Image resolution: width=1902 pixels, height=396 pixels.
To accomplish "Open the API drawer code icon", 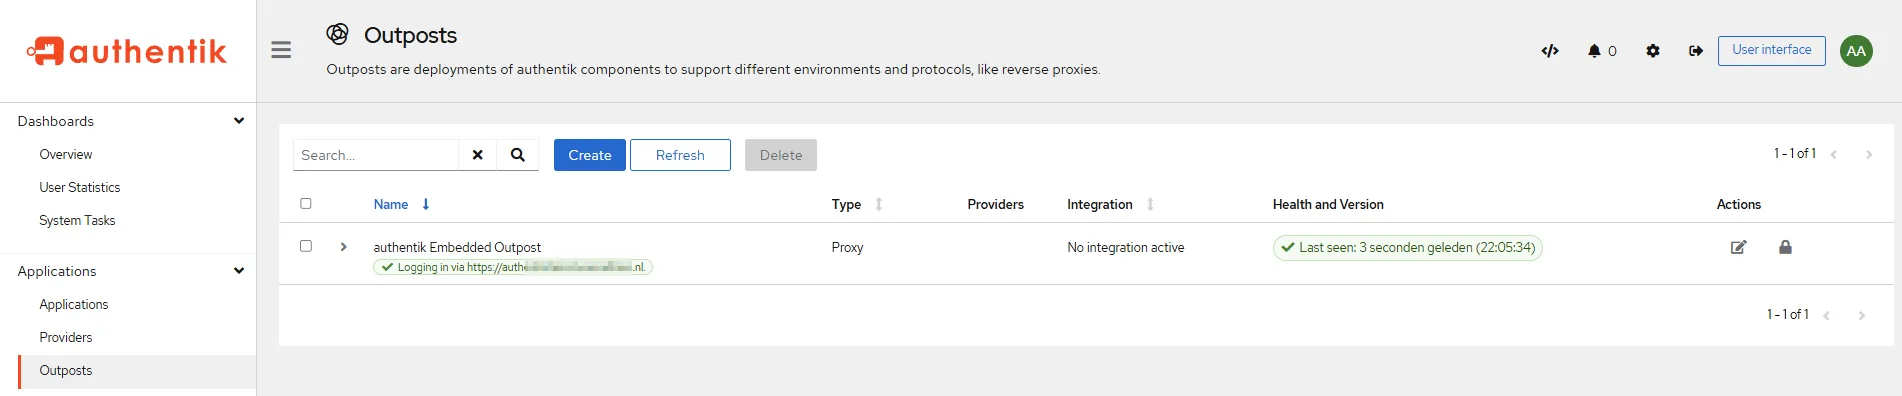I will [x=1550, y=51].
